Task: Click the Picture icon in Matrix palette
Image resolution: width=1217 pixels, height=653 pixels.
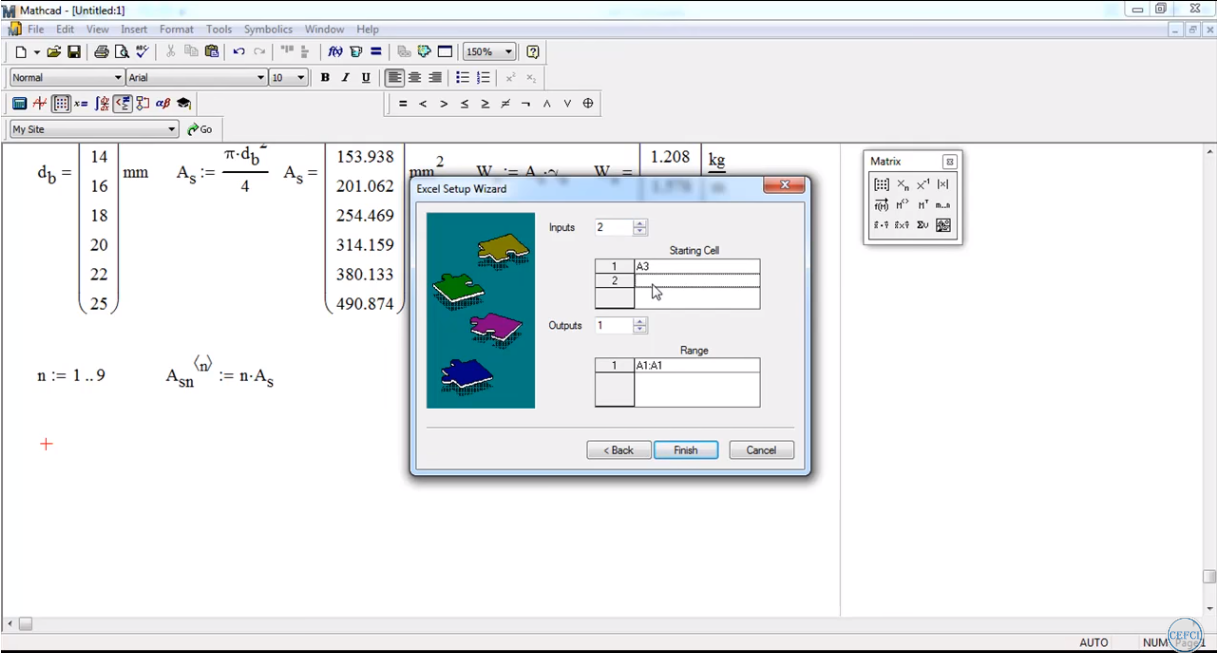Action: [943, 225]
